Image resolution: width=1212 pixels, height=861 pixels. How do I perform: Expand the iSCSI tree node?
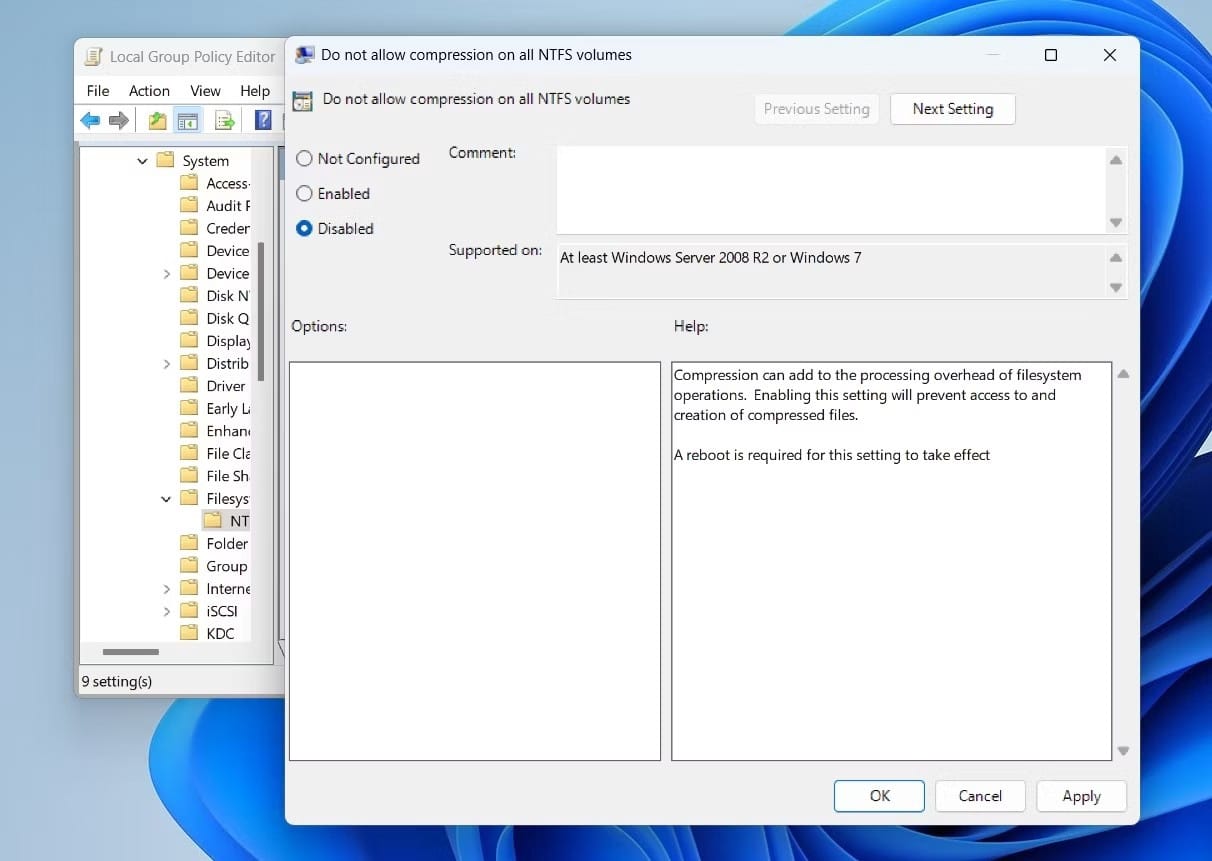(x=166, y=611)
